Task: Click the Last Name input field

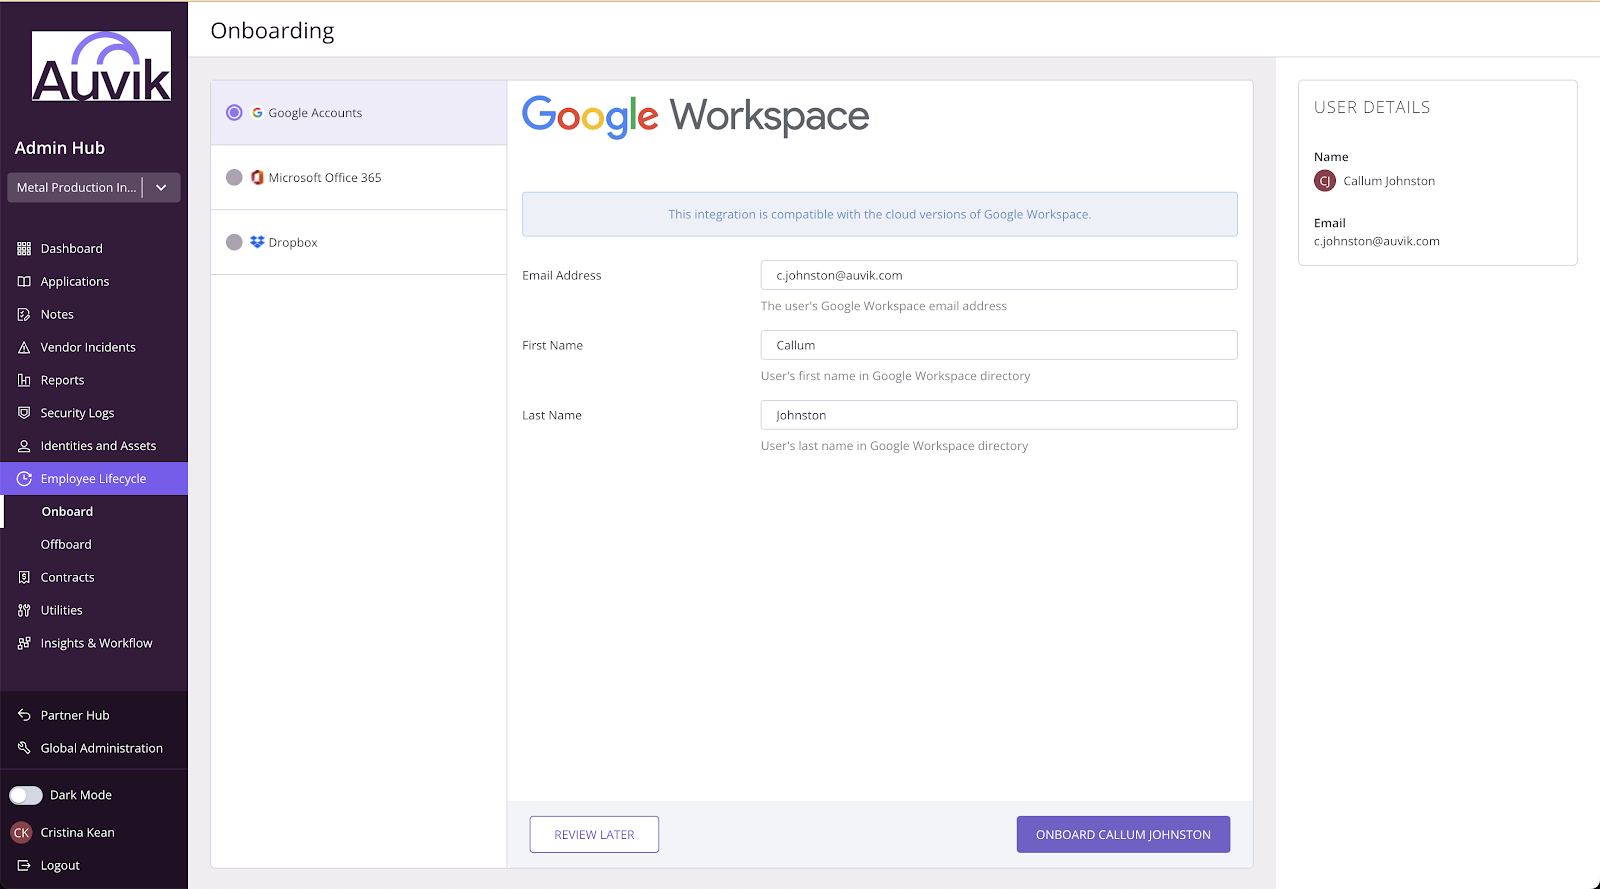Action: coord(999,415)
